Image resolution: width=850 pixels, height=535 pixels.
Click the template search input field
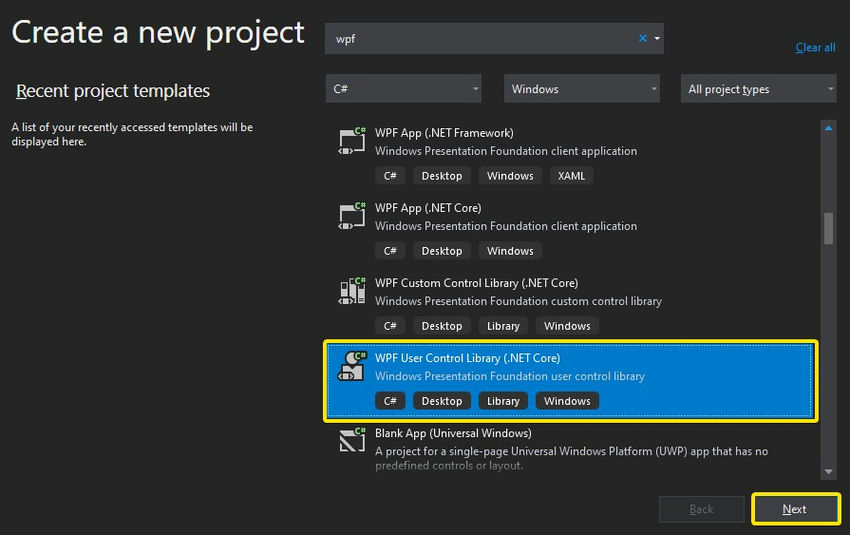tap(480, 38)
